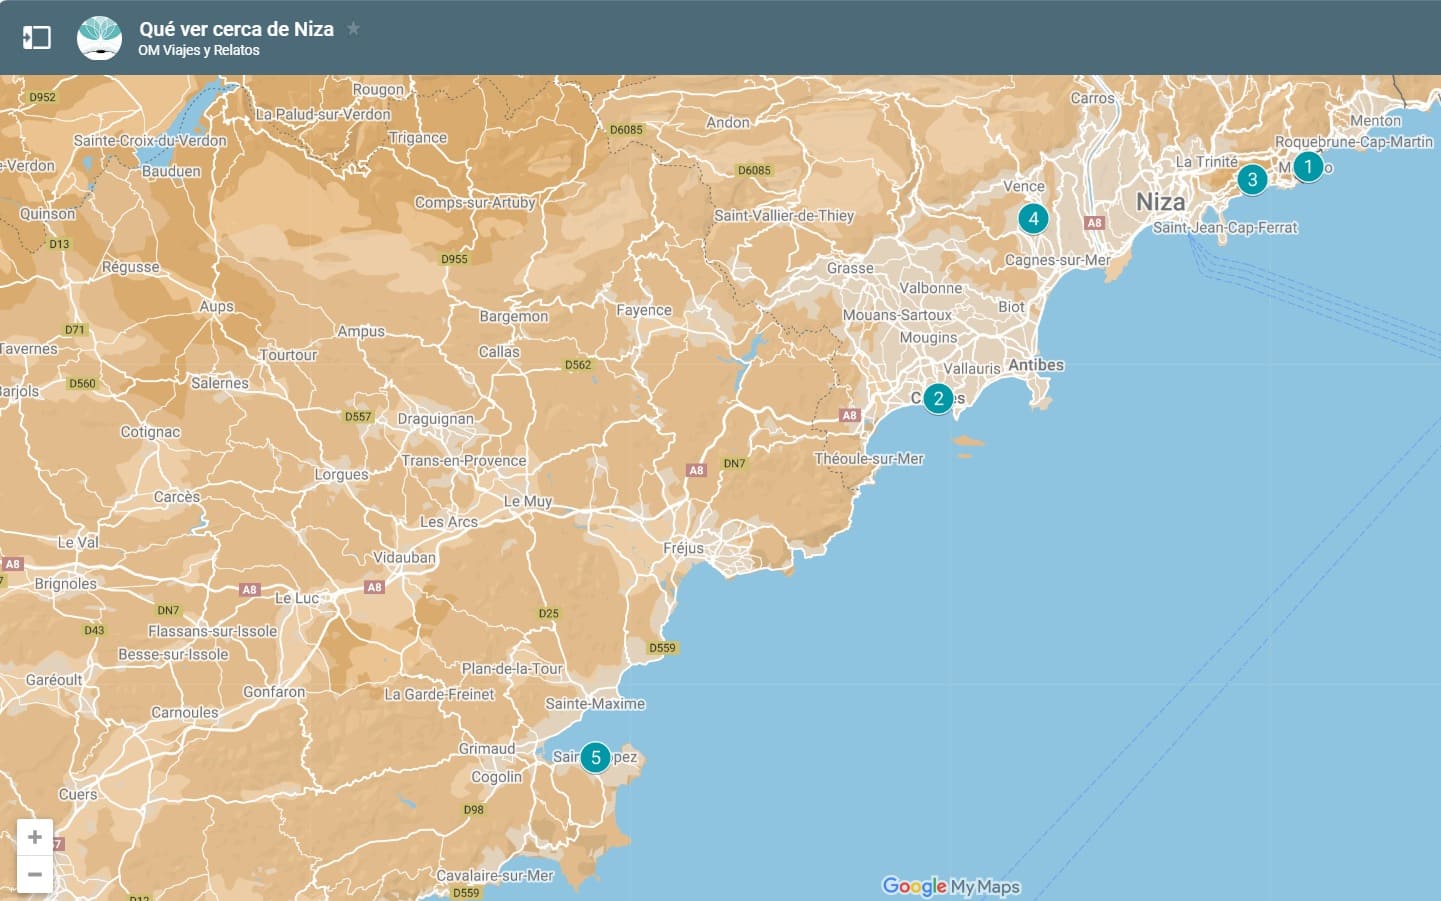Click the Le Muy town label
1441x901 pixels.
click(x=528, y=501)
